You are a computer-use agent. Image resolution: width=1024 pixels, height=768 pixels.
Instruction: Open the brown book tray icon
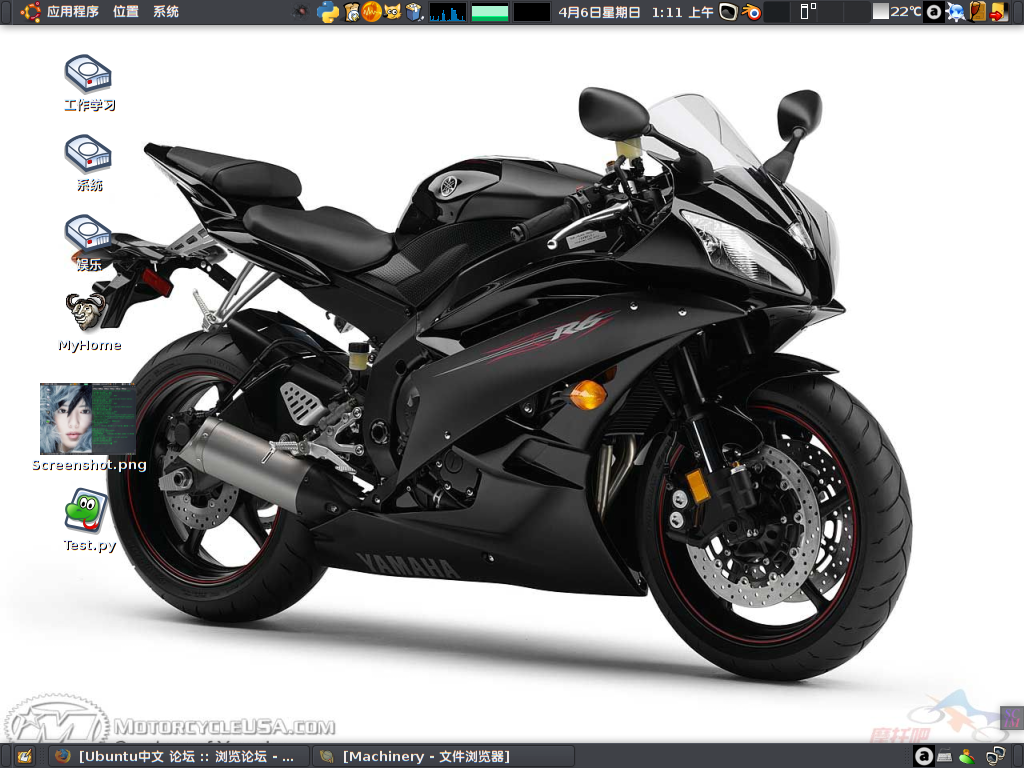pyautogui.click(x=978, y=12)
